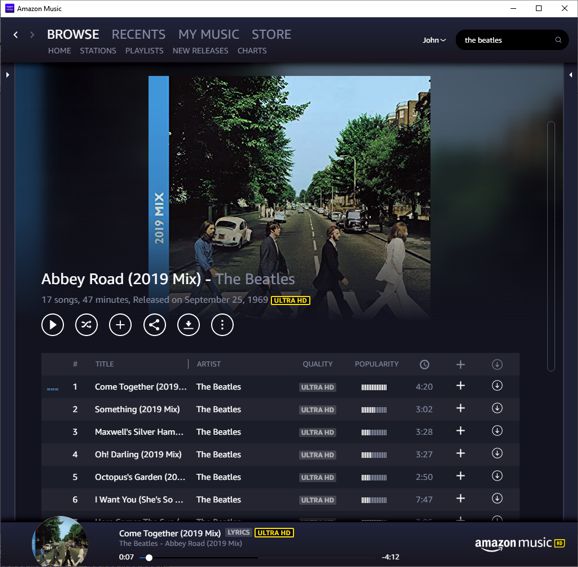Add Maxwell's Silver Hammer to library
578x567 pixels.
click(x=460, y=431)
